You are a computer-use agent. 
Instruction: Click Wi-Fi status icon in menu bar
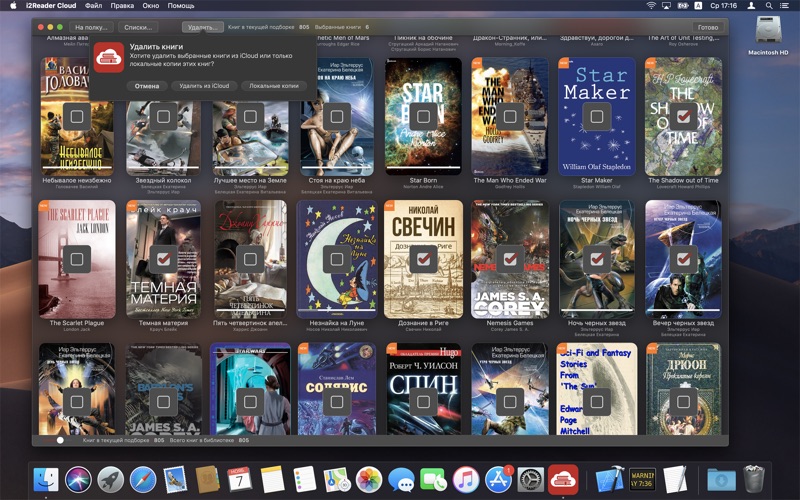tap(651, 6)
